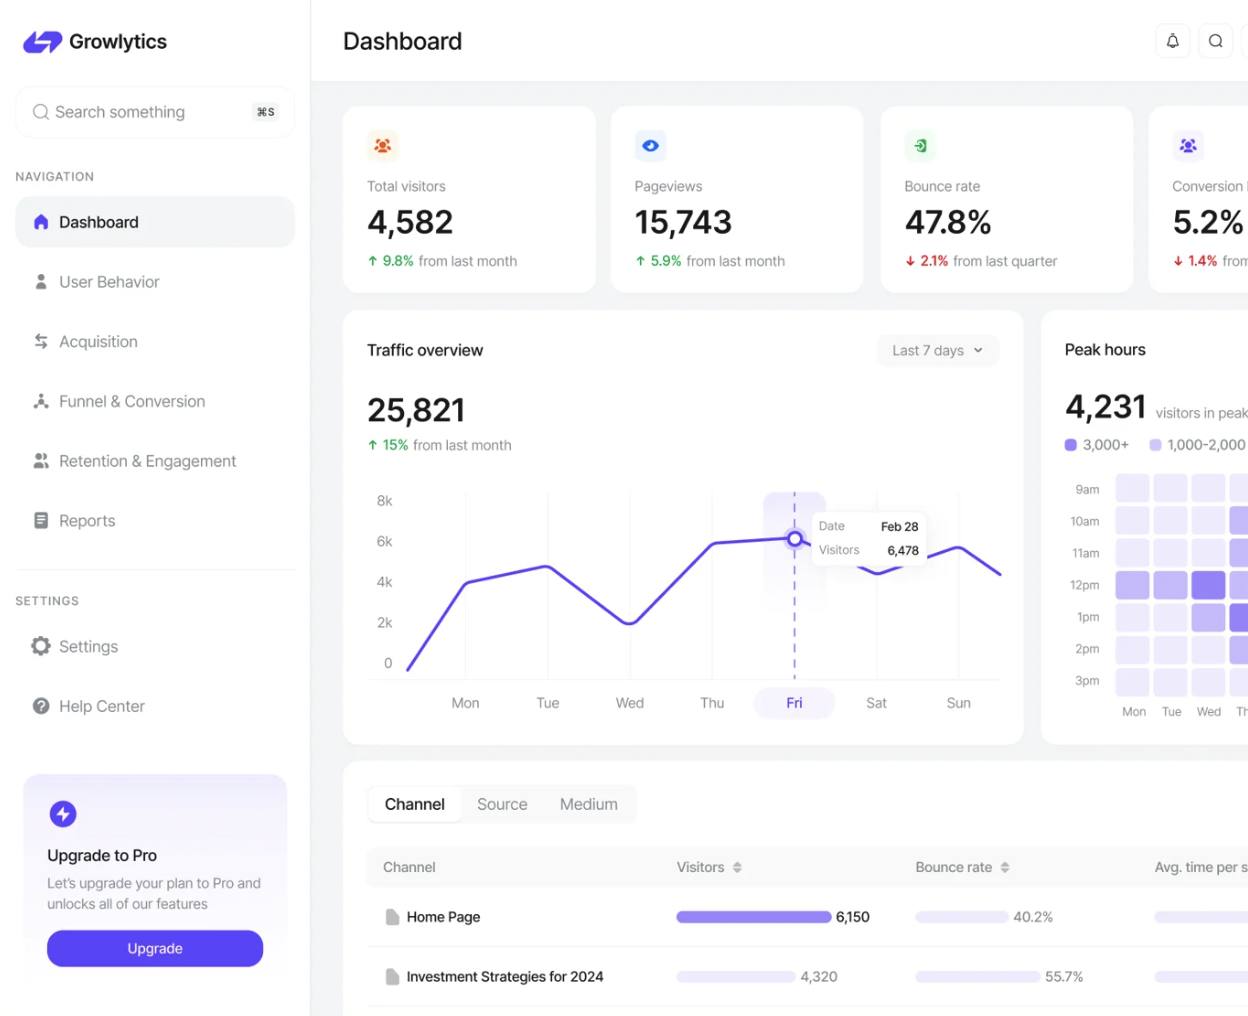Click the 3,000+ legend swatch in Peak hours
The height and width of the screenshot is (1016, 1248).
pyautogui.click(x=1073, y=444)
